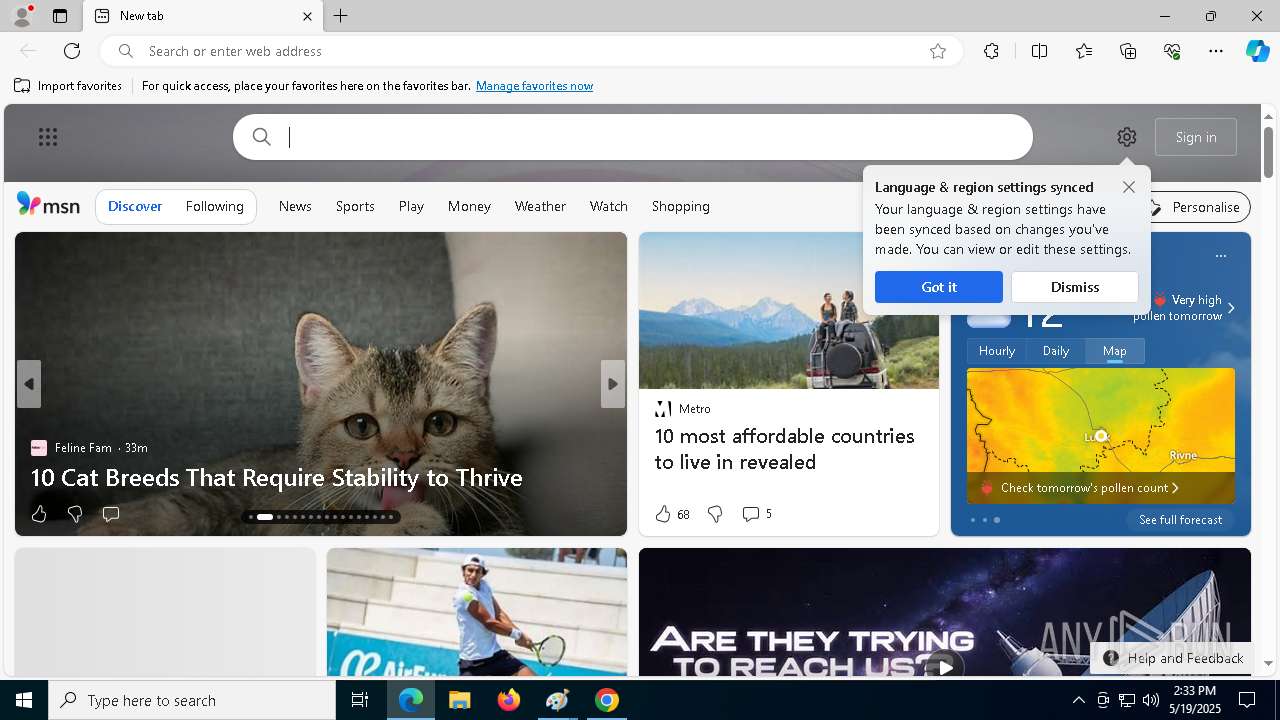
Task: Open the Shopping section
Action: coord(680,206)
